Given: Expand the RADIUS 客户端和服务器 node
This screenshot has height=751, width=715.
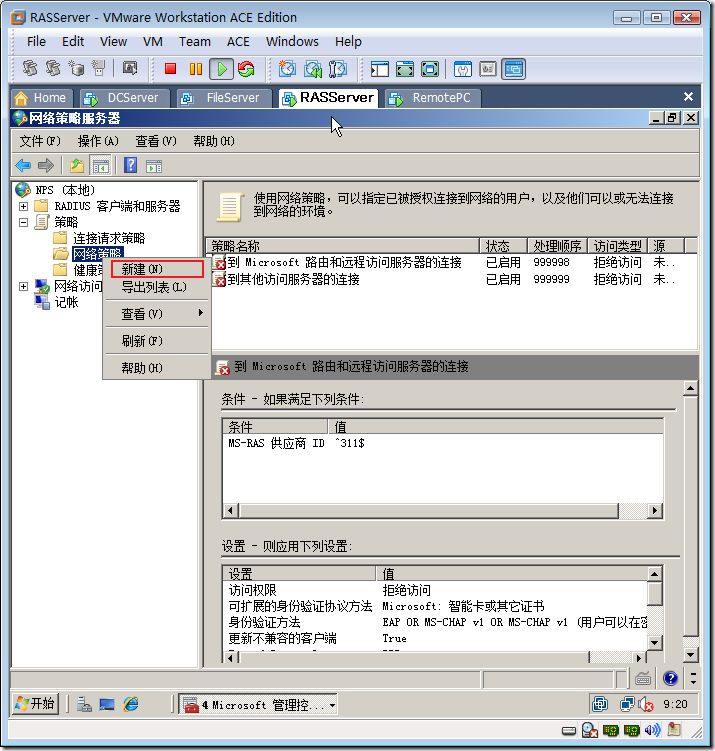Looking at the screenshot, I should (x=23, y=206).
